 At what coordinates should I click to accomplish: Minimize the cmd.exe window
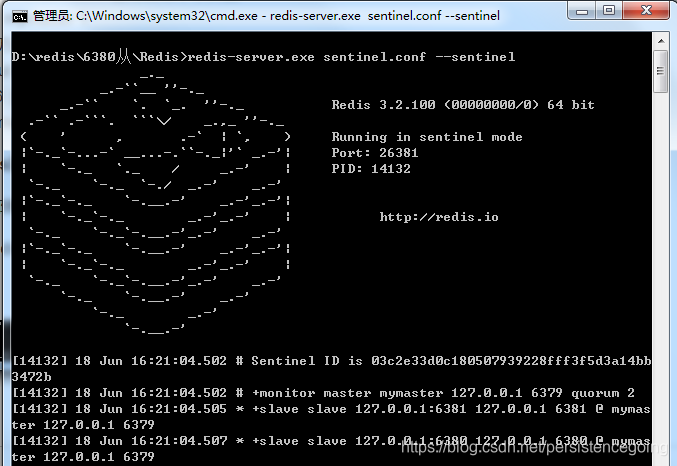tap(582, 10)
